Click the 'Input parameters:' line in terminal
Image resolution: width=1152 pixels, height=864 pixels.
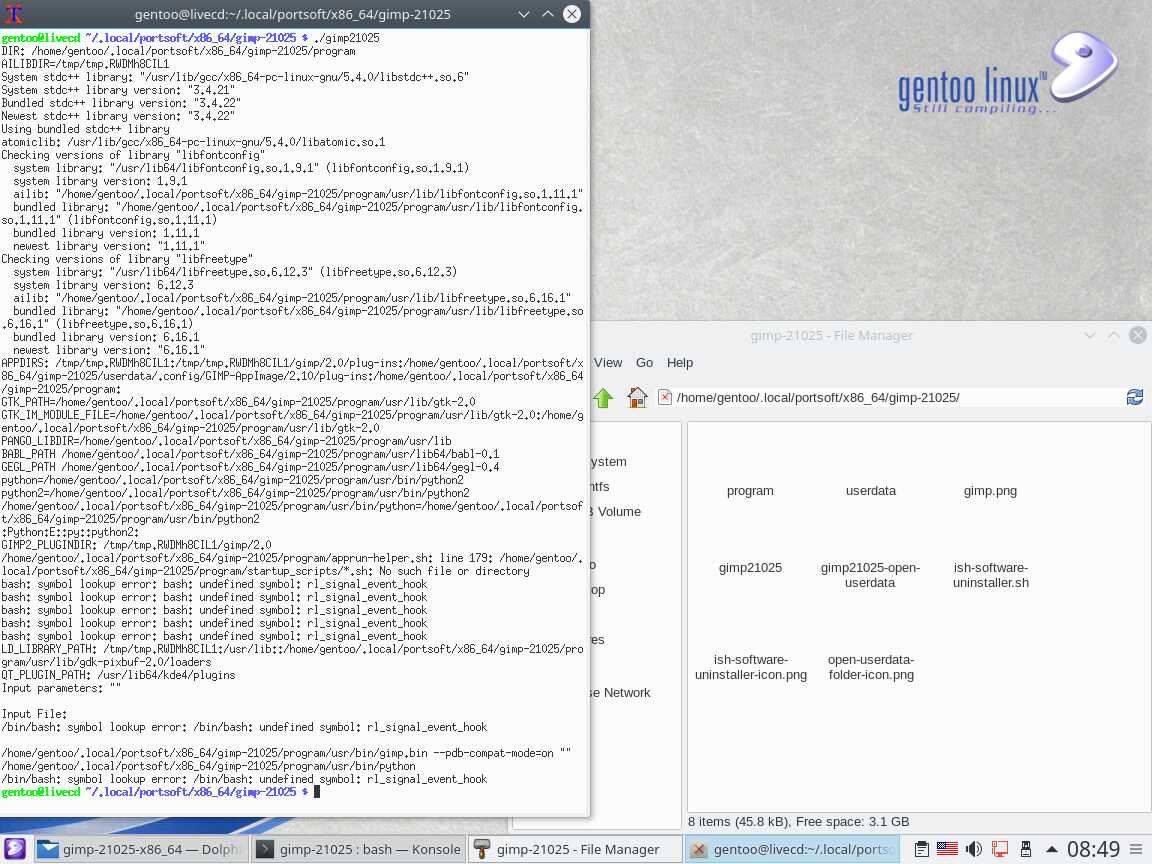(61, 688)
